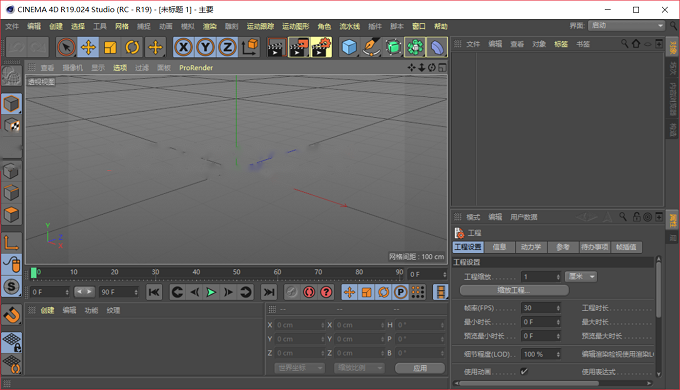
Task: Open ProRender viewport menu
Action: (196, 68)
